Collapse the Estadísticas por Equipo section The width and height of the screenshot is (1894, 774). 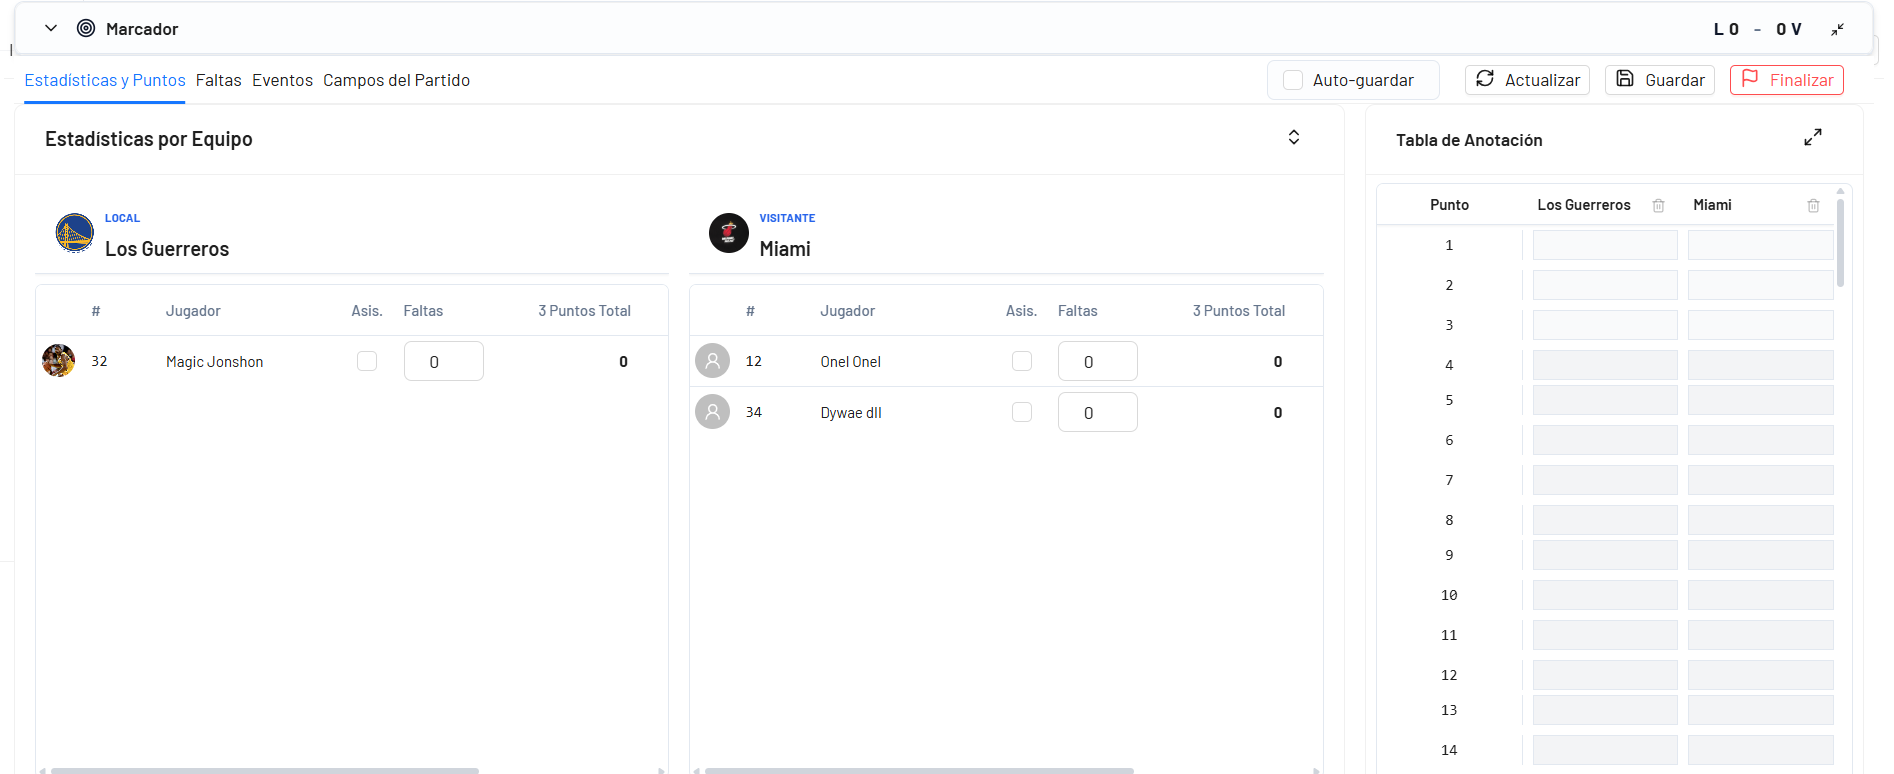coord(1294,138)
